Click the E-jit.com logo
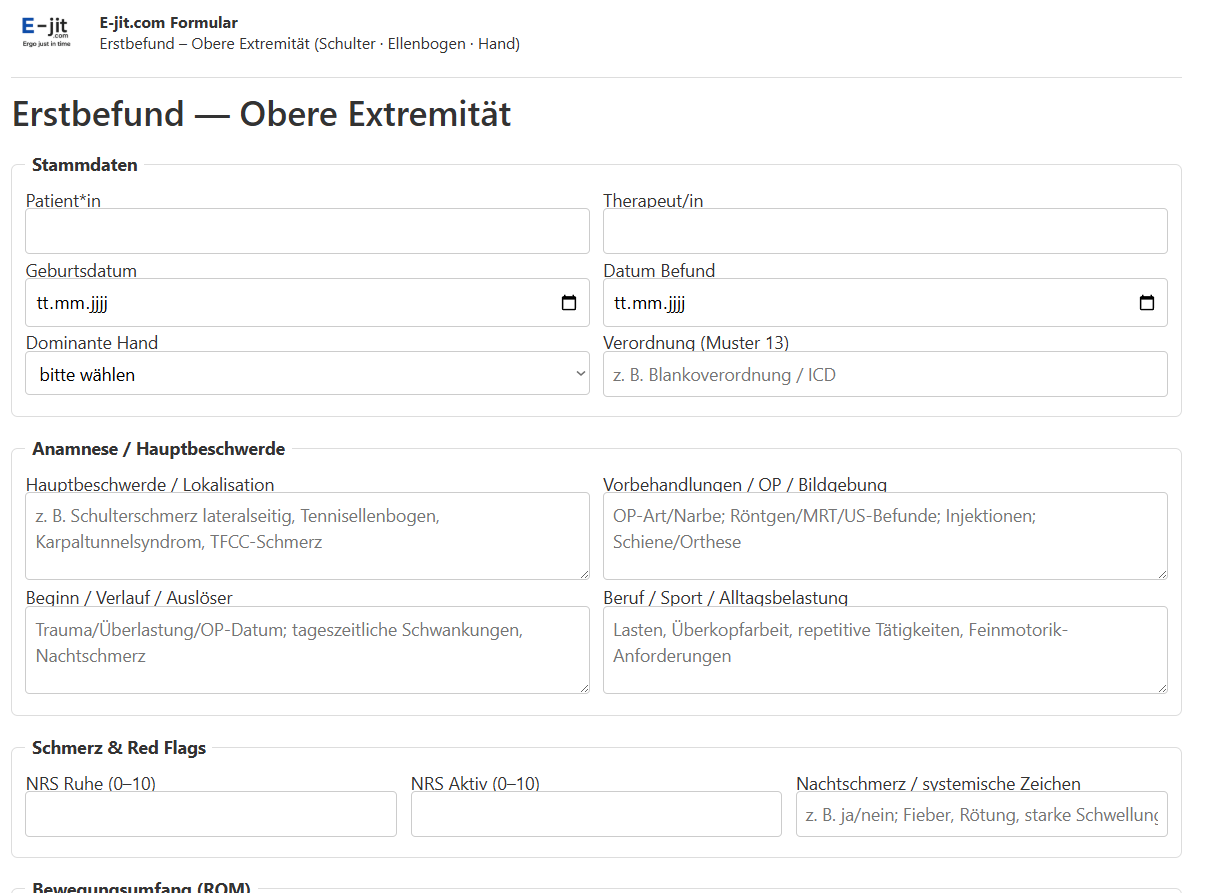Viewport: 1205px width, 893px height. tap(47, 33)
